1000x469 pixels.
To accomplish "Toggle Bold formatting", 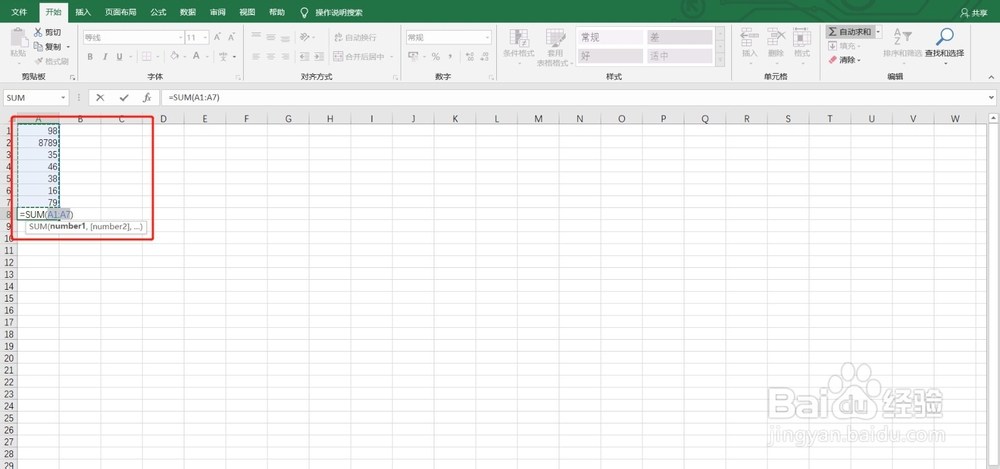I will 90,57.
